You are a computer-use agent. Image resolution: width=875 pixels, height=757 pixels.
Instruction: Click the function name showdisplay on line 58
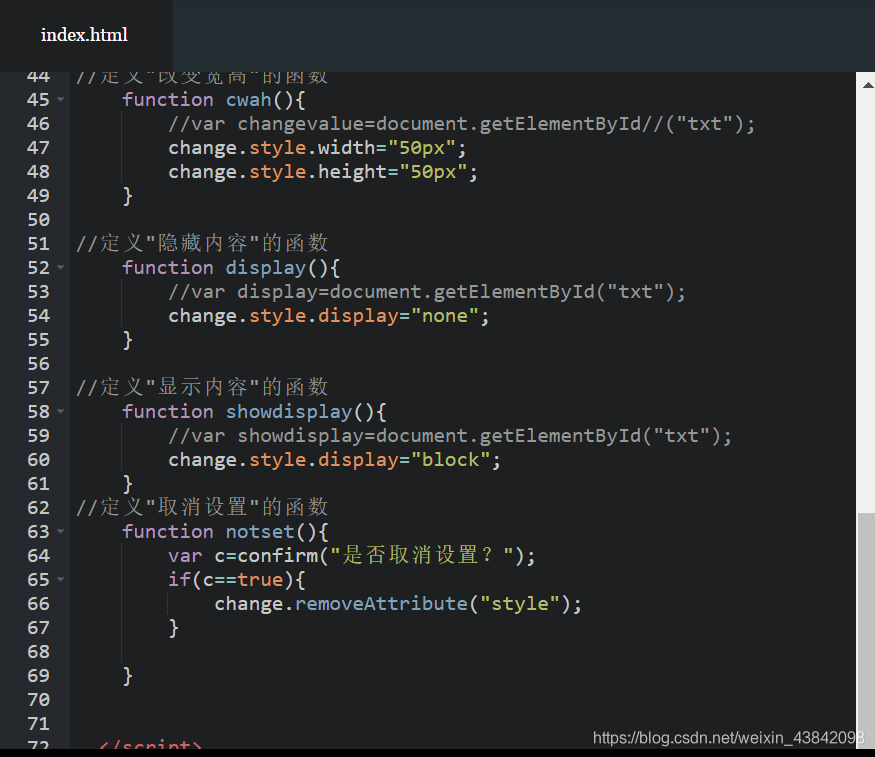[289, 412]
